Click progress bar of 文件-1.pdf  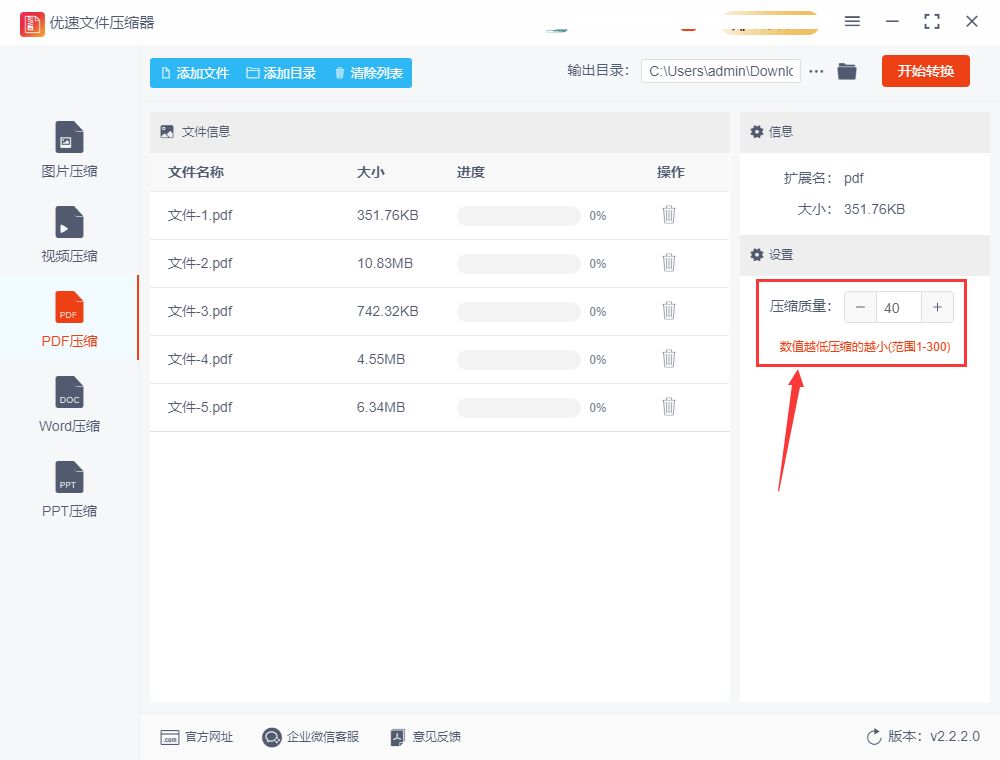pos(518,216)
